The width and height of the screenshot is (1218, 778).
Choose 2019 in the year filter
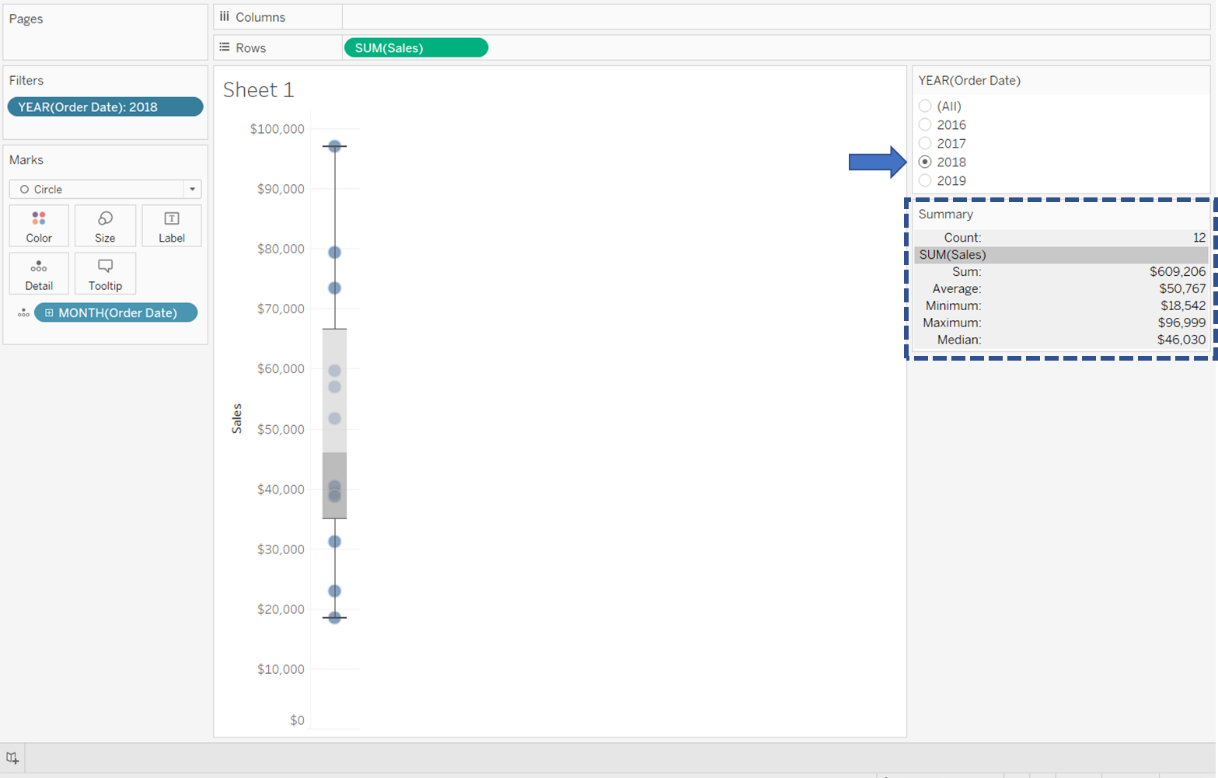pyautogui.click(x=925, y=181)
